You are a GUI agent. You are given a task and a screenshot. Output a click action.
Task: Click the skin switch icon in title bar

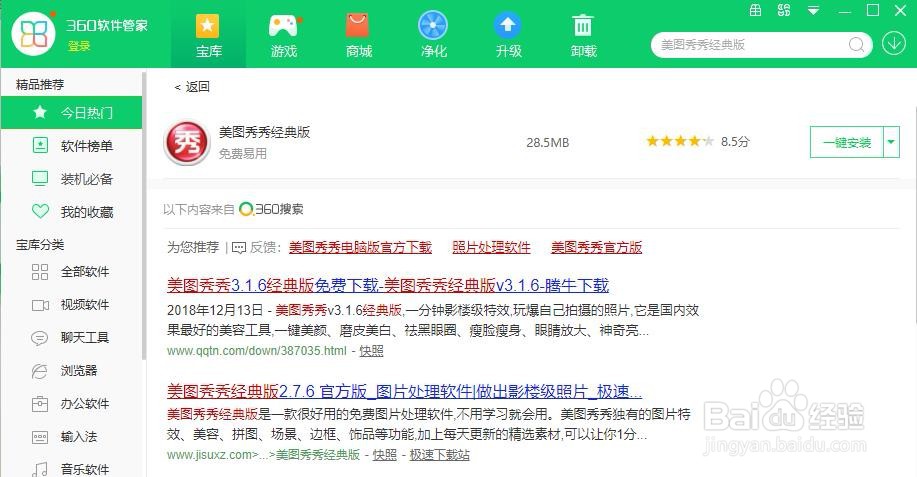pyautogui.click(x=784, y=10)
